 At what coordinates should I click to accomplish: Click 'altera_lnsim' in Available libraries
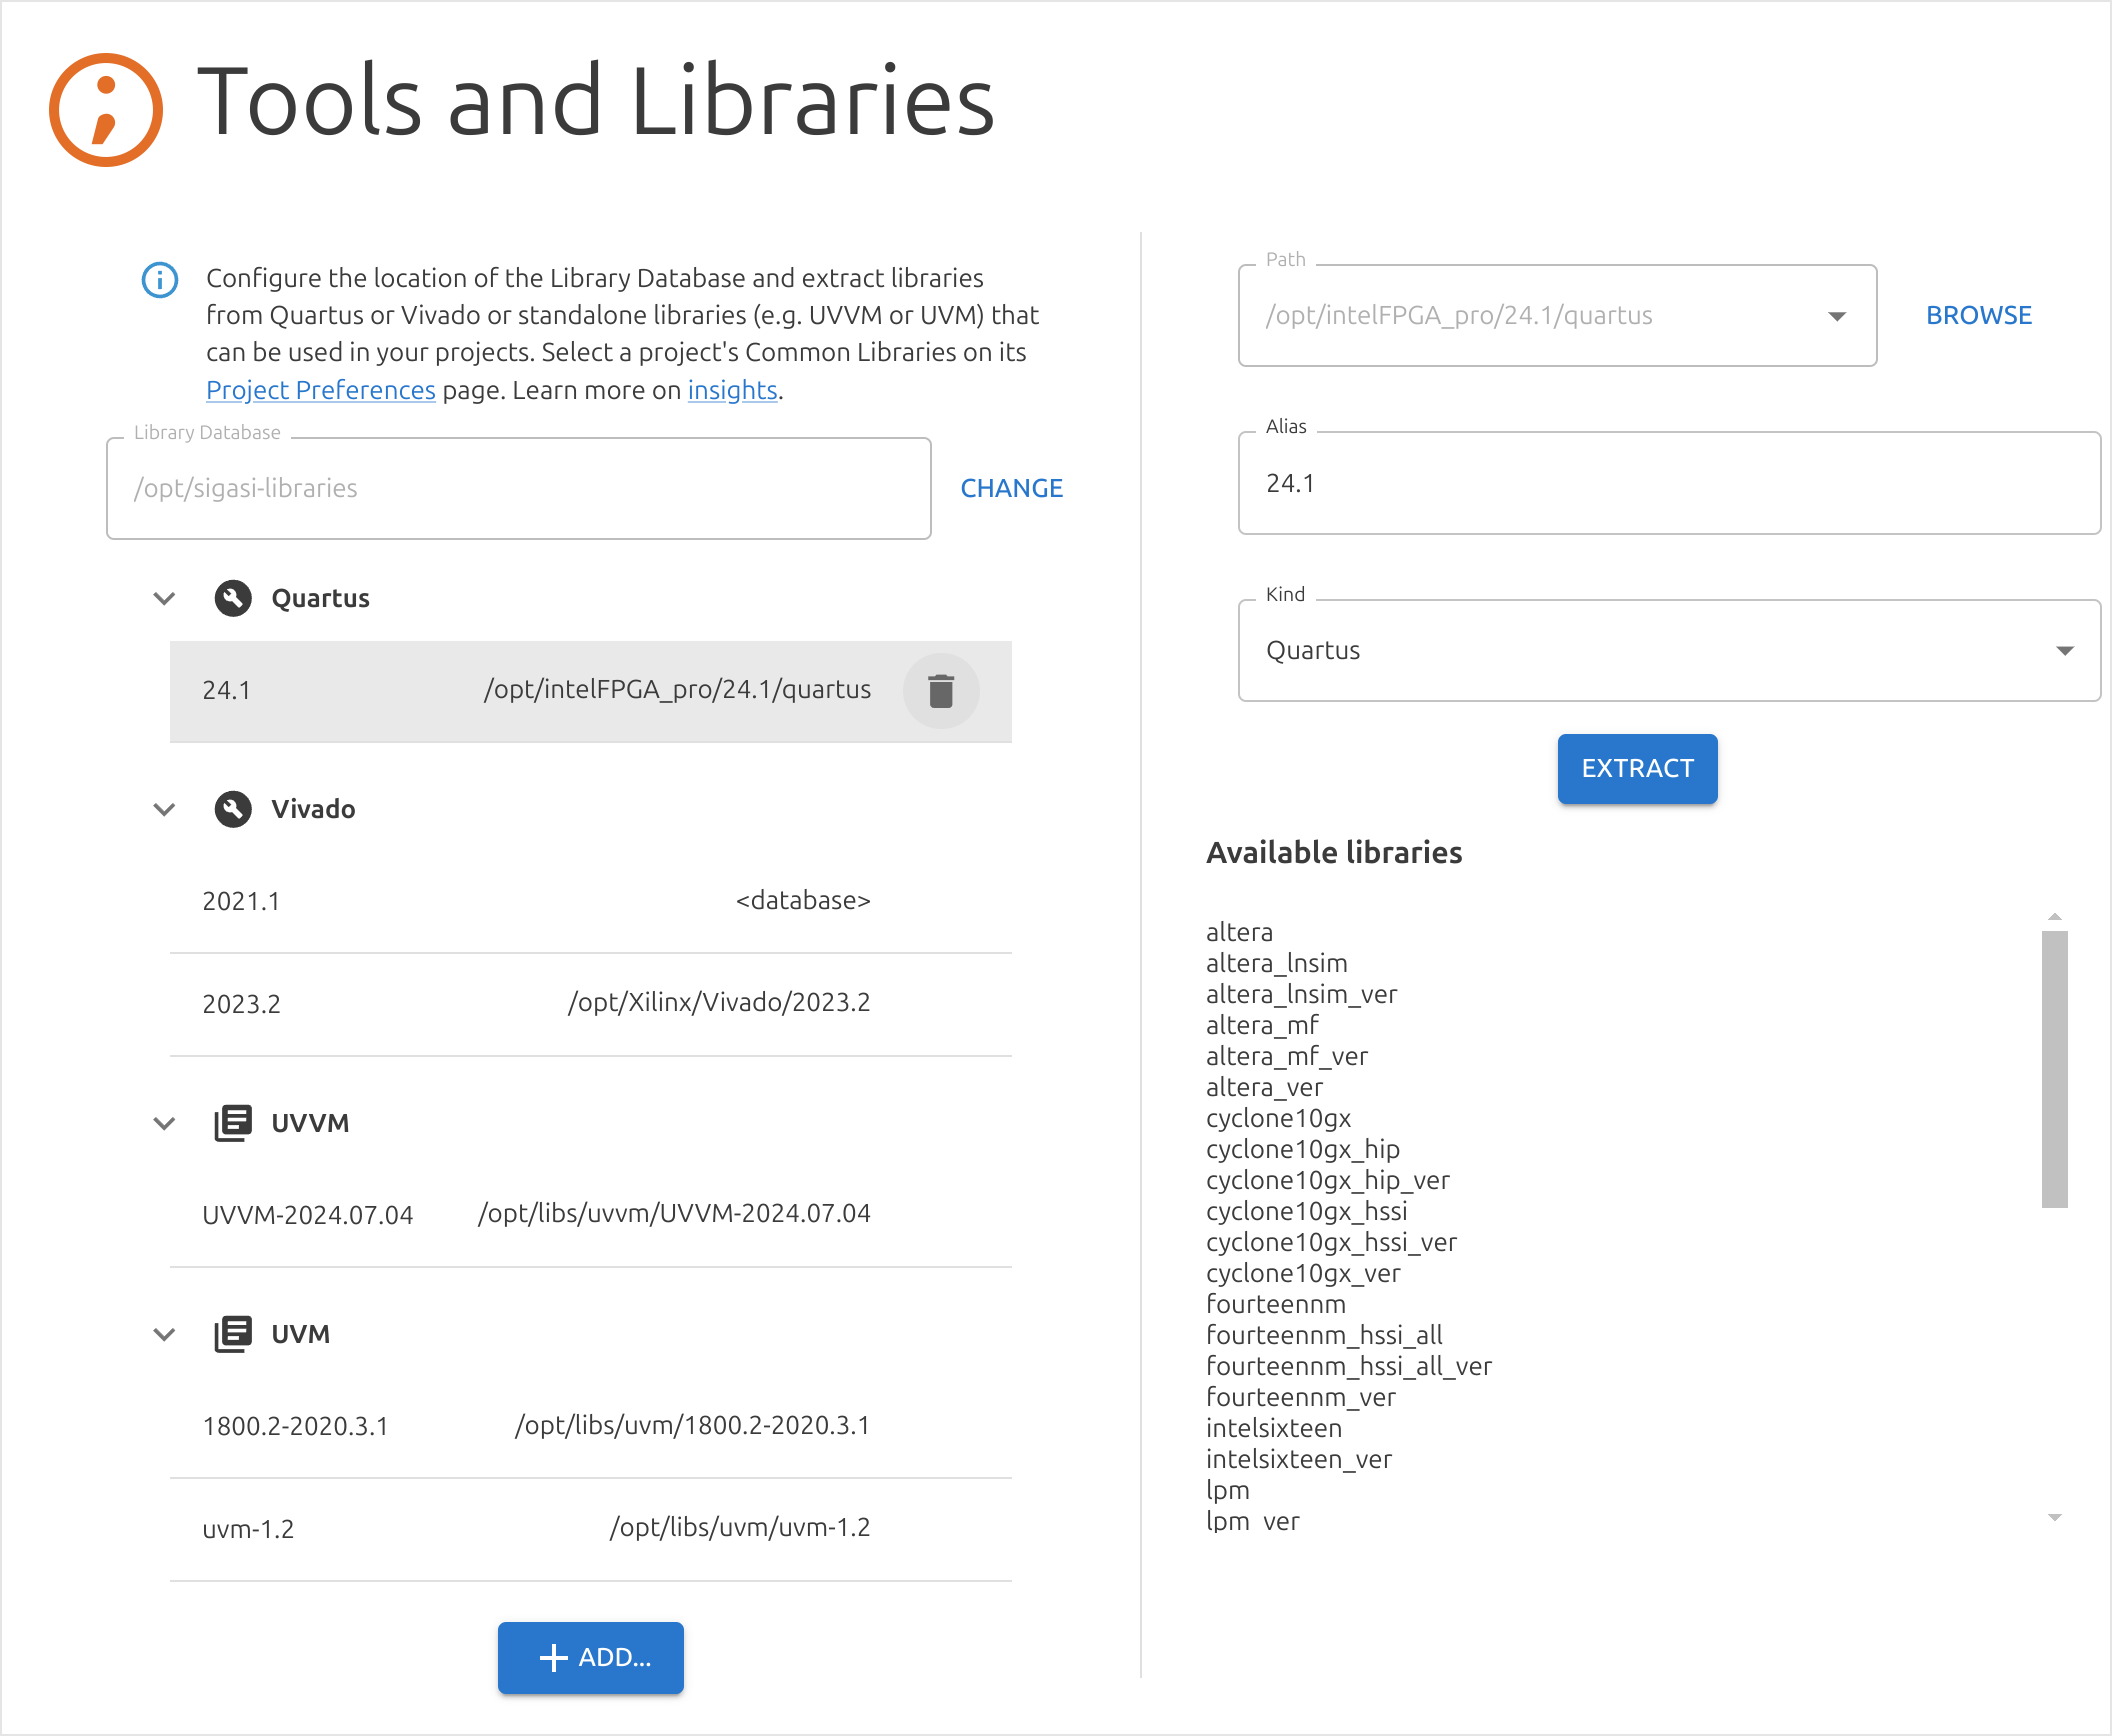pyautogui.click(x=1276, y=963)
